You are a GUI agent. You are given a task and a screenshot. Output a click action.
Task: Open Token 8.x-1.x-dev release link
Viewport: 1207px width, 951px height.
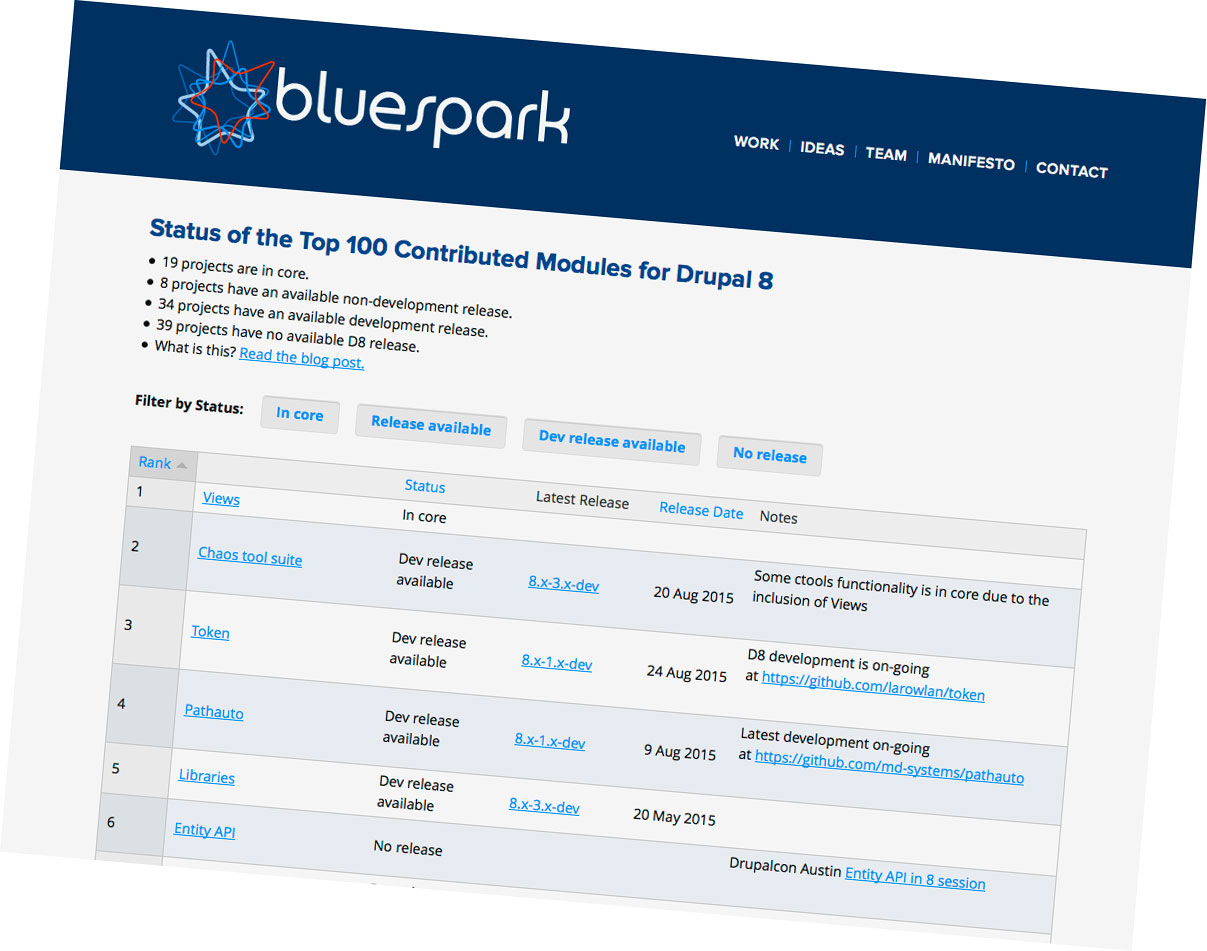point(557,662)
